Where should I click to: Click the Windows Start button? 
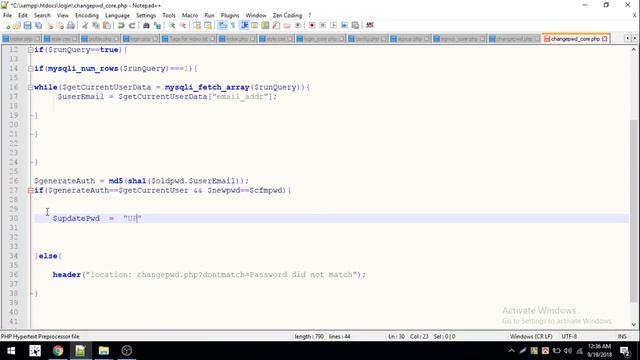pos(11,351)
